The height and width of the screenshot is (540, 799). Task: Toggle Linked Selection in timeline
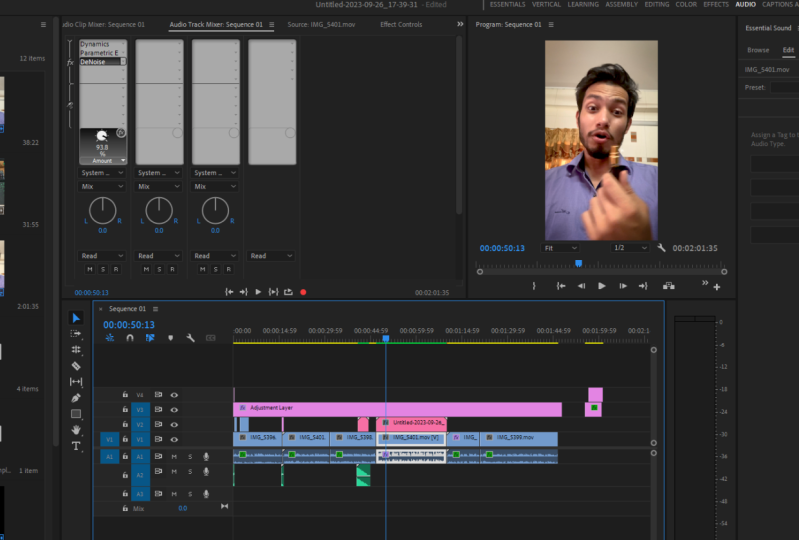[x=150, y=338]
